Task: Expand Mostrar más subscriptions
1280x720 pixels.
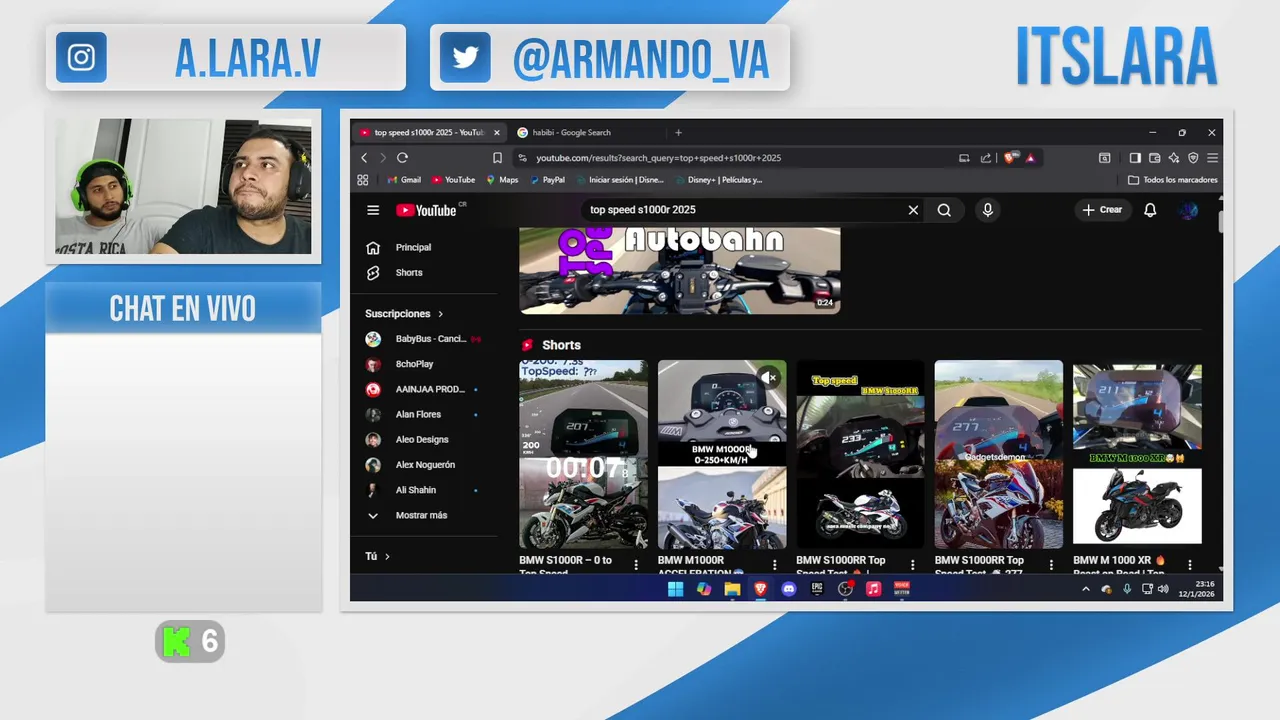Action: click(x=421, y=515)
